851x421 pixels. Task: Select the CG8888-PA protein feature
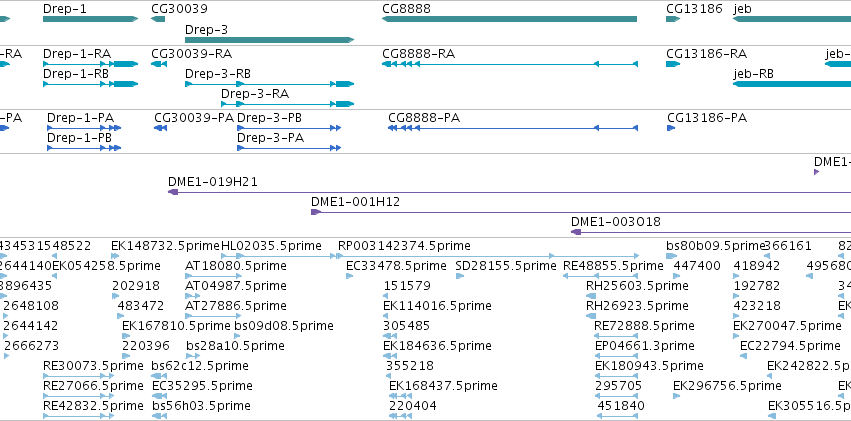pyautogui.click(x=513, y=128)
